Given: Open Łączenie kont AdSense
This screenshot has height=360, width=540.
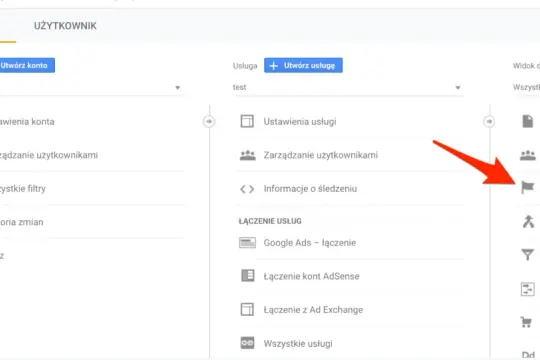Looking at the screenshot, I should [311, 276].
